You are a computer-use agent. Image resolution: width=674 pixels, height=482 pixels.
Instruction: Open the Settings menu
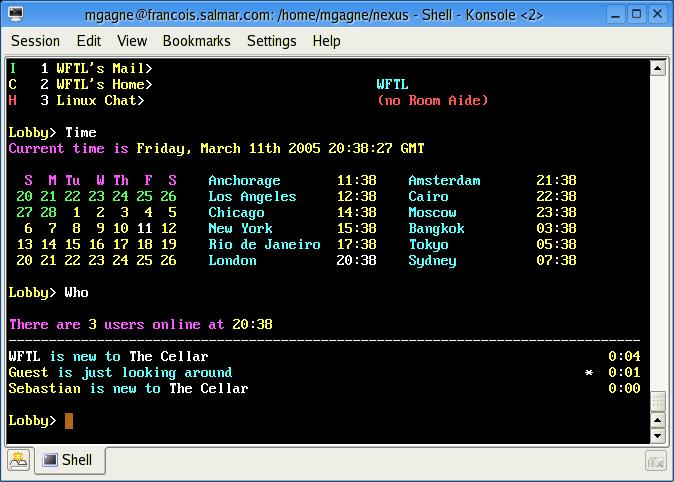coord(272,41)
